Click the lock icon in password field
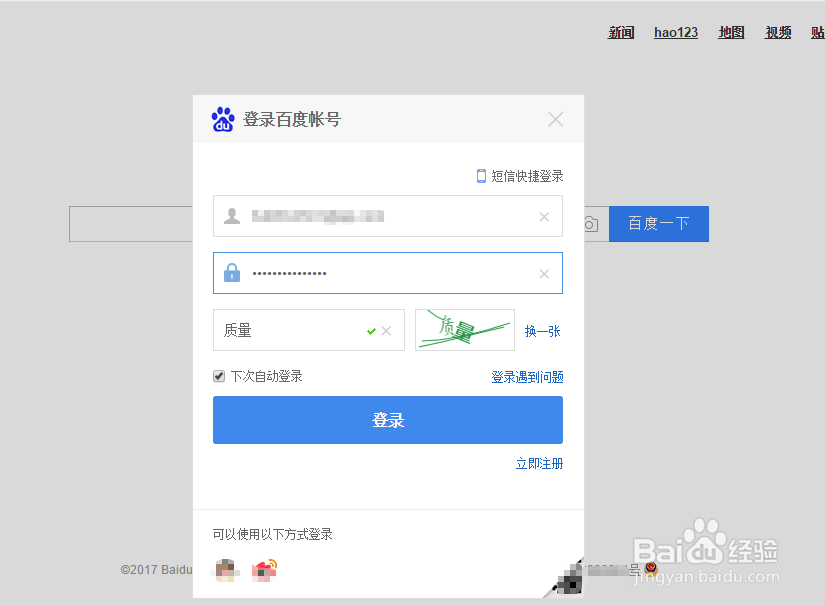The height and width of the screenshot is (606, 825). pos(232,272)
